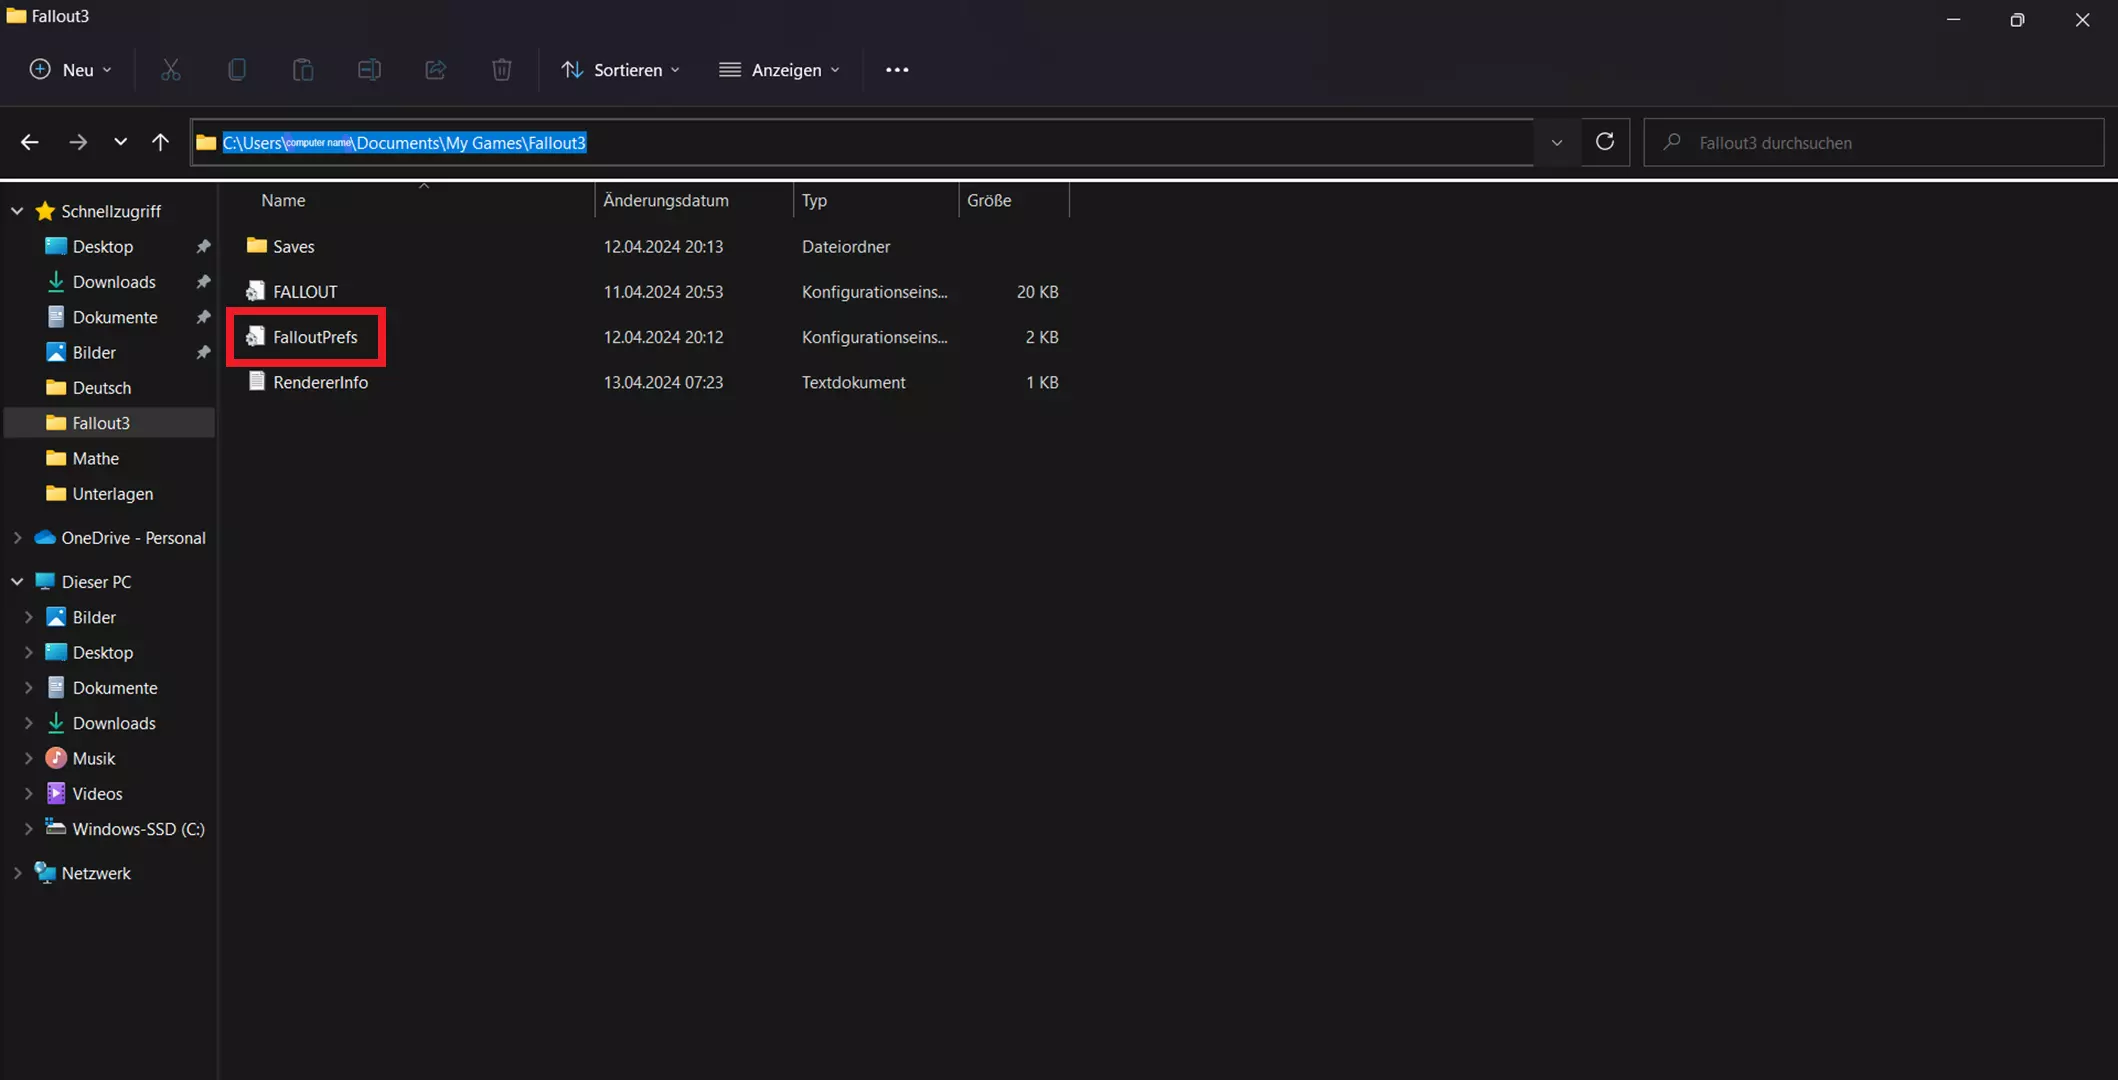The image size is (2118, 1080).
Task: Open more options ellipsis menu
Action: click(x=897, y=70)
